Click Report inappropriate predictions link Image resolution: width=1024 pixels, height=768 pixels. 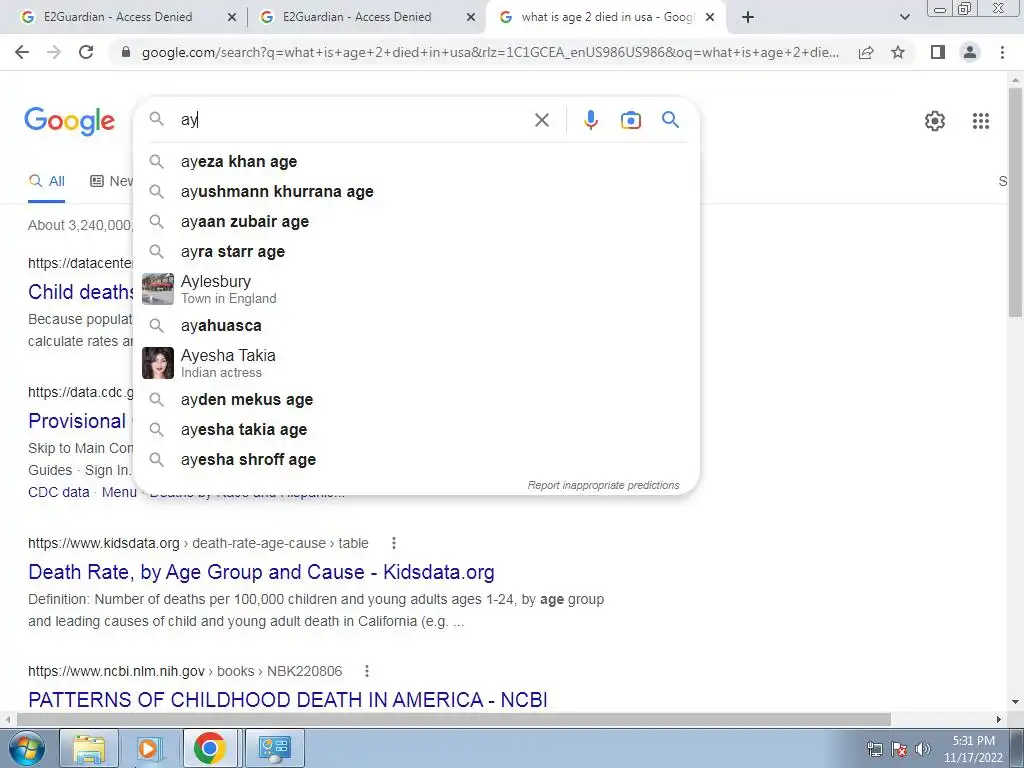[603, 485]
